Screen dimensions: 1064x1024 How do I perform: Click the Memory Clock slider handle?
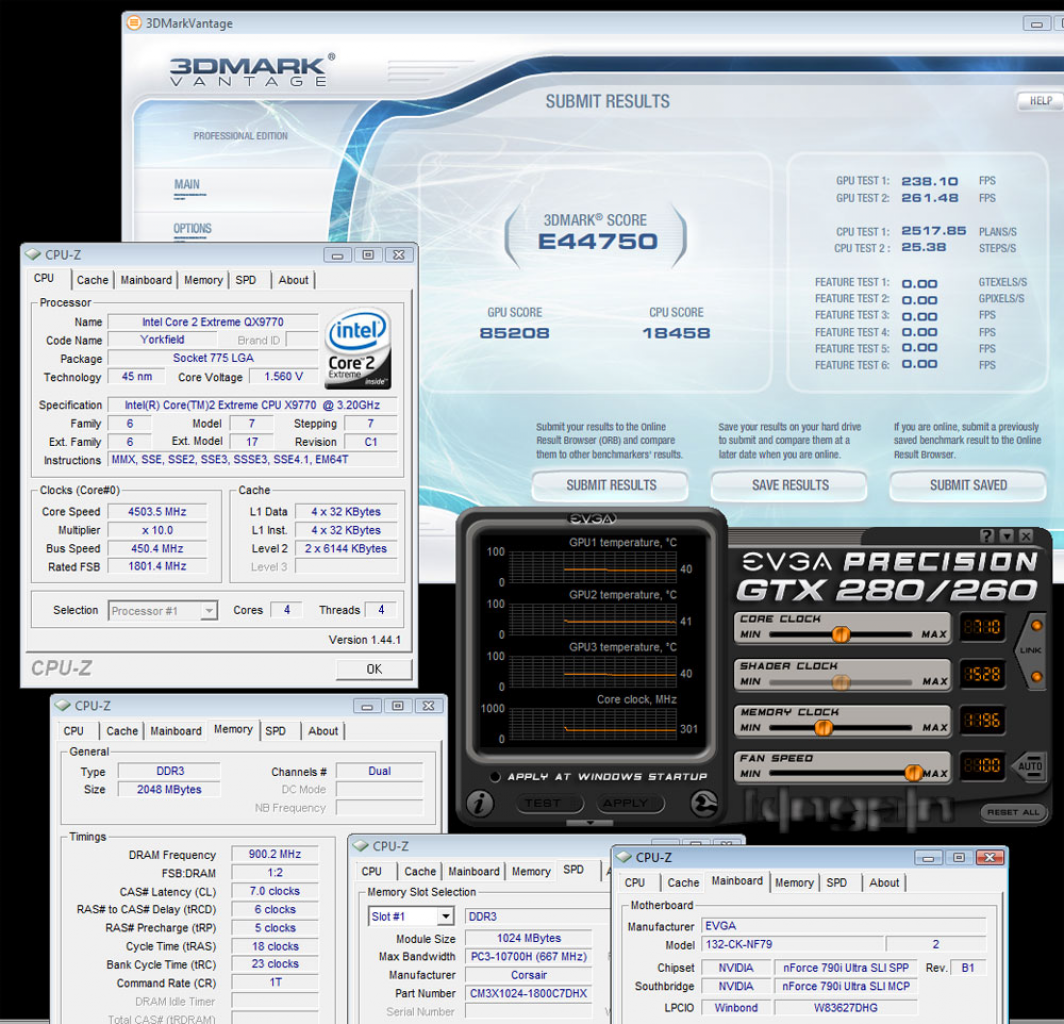(x=823, y=727)
